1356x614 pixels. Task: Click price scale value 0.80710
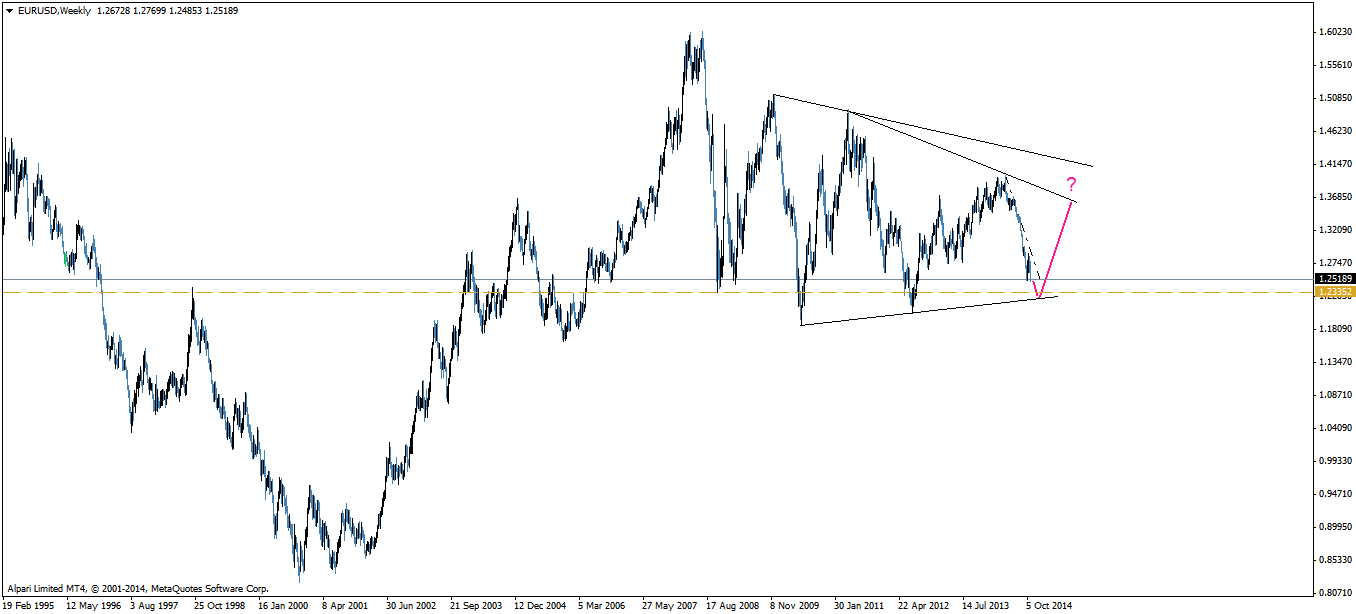click(x=1337, y=593)
